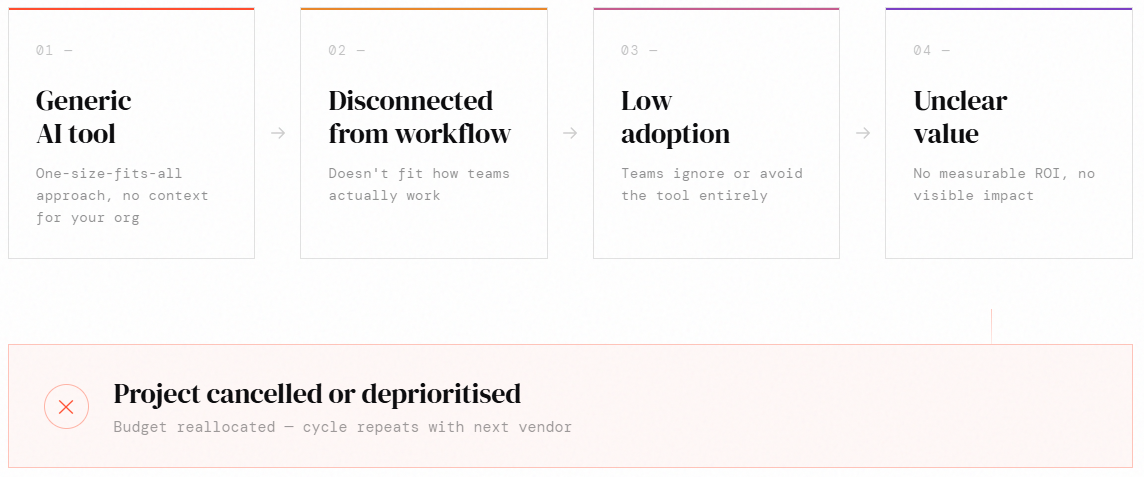Click "No measurable ROI, no visible impact" text
Viewport: 1144px width, 477px height.
1003,184
